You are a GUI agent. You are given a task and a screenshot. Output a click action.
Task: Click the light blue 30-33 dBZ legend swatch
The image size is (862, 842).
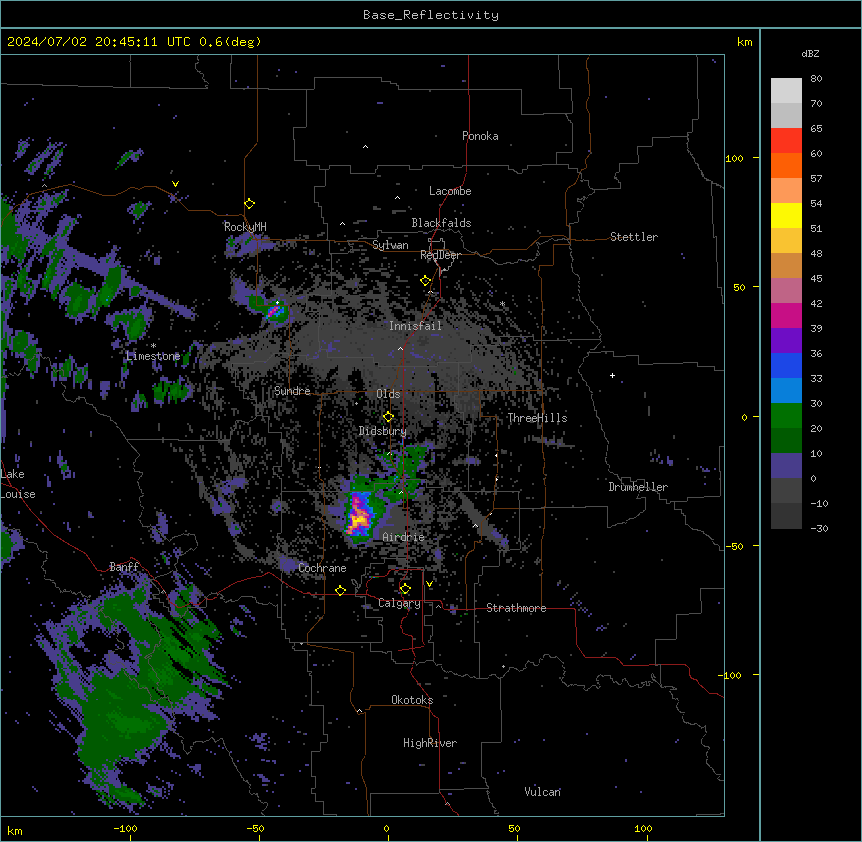786,390
